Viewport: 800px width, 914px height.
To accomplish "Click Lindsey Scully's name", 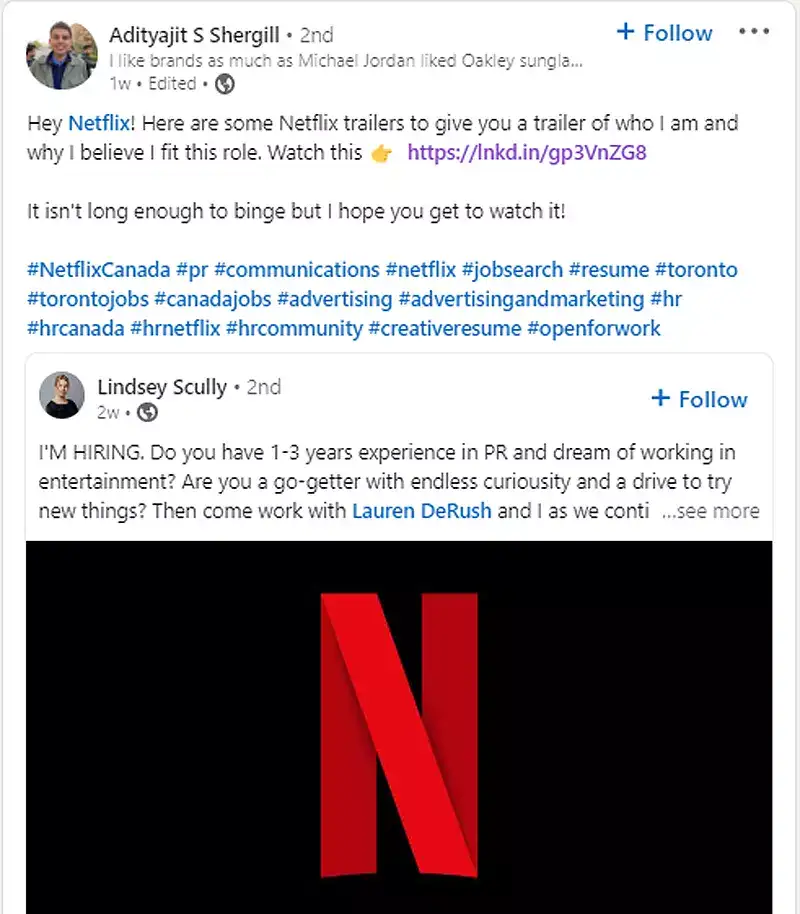I will [x=164, y=387].
